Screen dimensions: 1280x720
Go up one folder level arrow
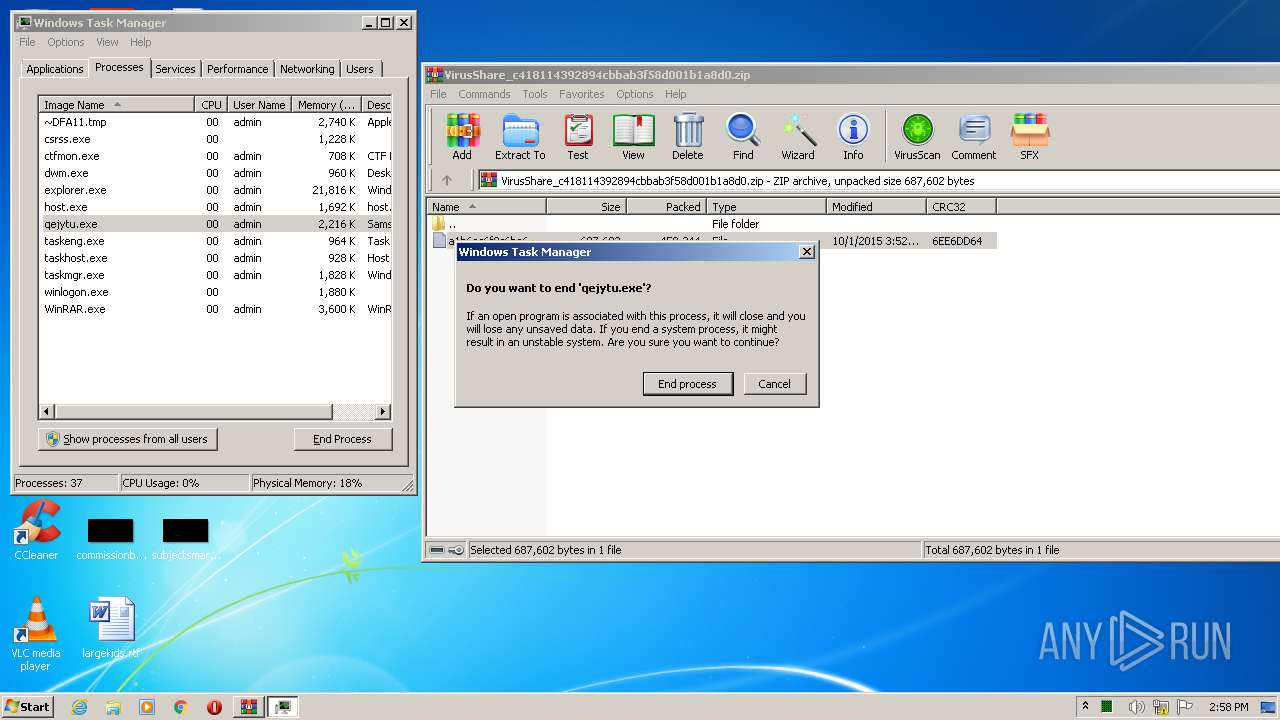(447, 180)
